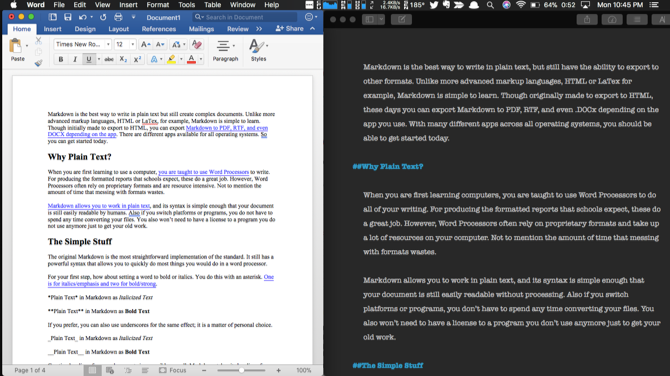This screenshot has height=376, width=670.
Task: Click the share/export icon in Markdown editor
Action: [x=587, y=20]
